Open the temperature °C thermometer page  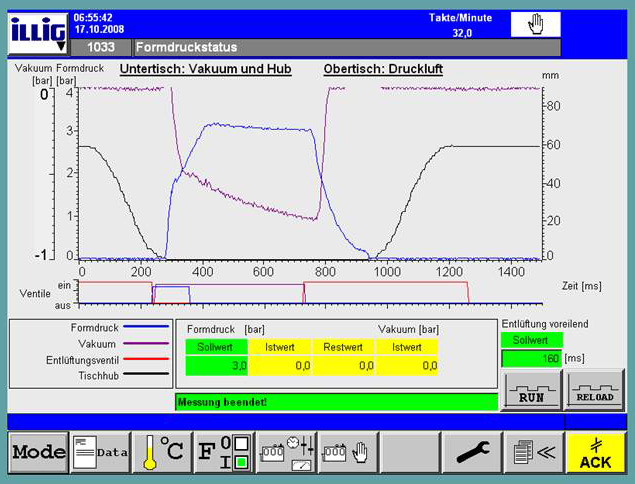(163, 452)
